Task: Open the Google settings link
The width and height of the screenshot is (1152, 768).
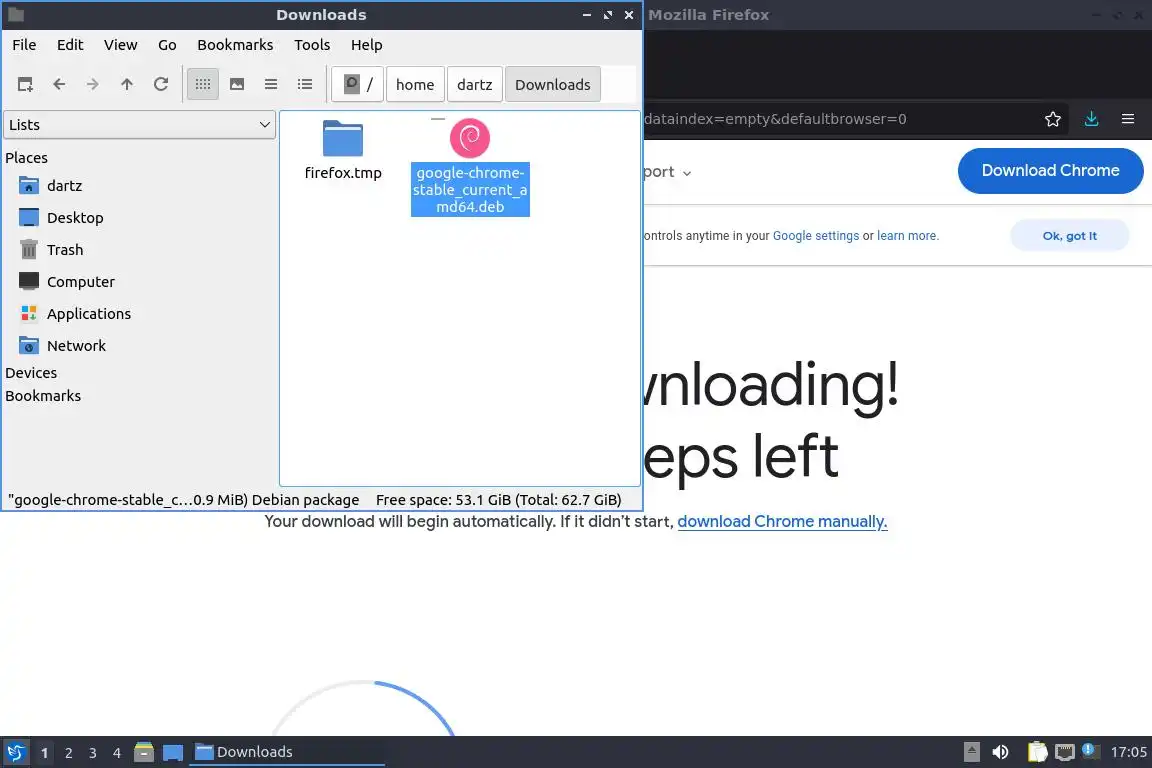Action: pos(816,236)
